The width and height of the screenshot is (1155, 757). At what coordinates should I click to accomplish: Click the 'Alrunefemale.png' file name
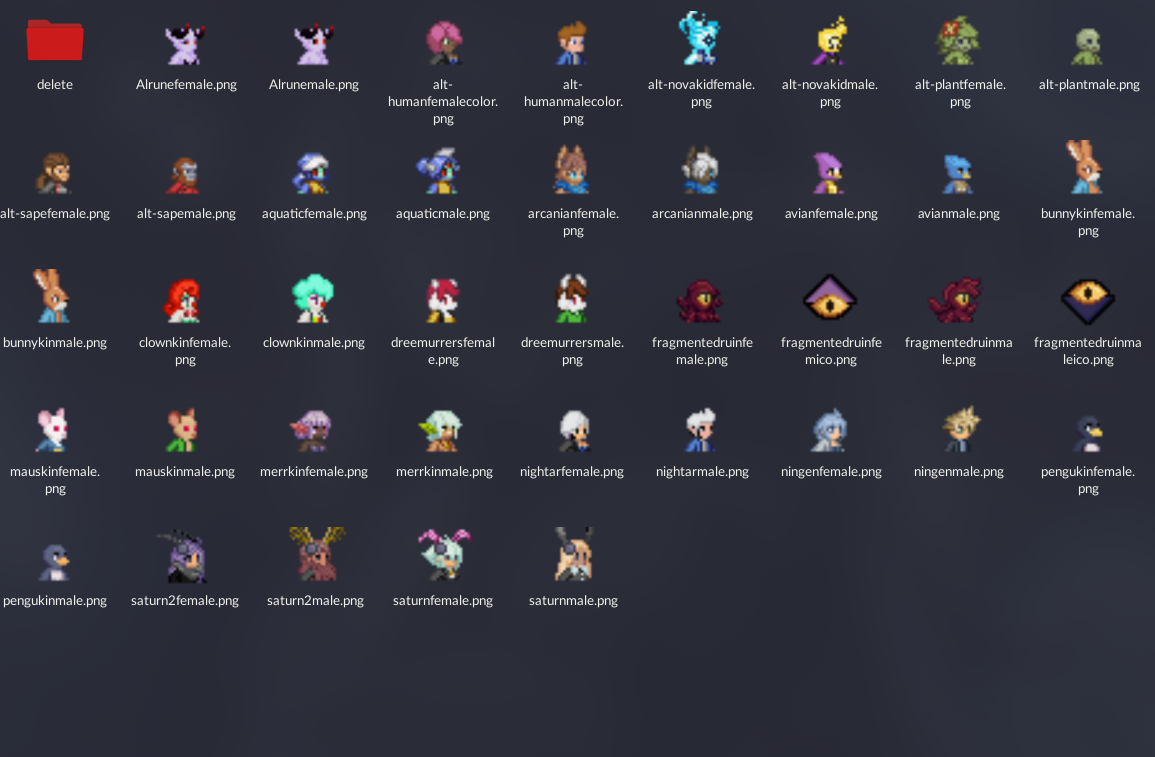[x=186, y=85]
